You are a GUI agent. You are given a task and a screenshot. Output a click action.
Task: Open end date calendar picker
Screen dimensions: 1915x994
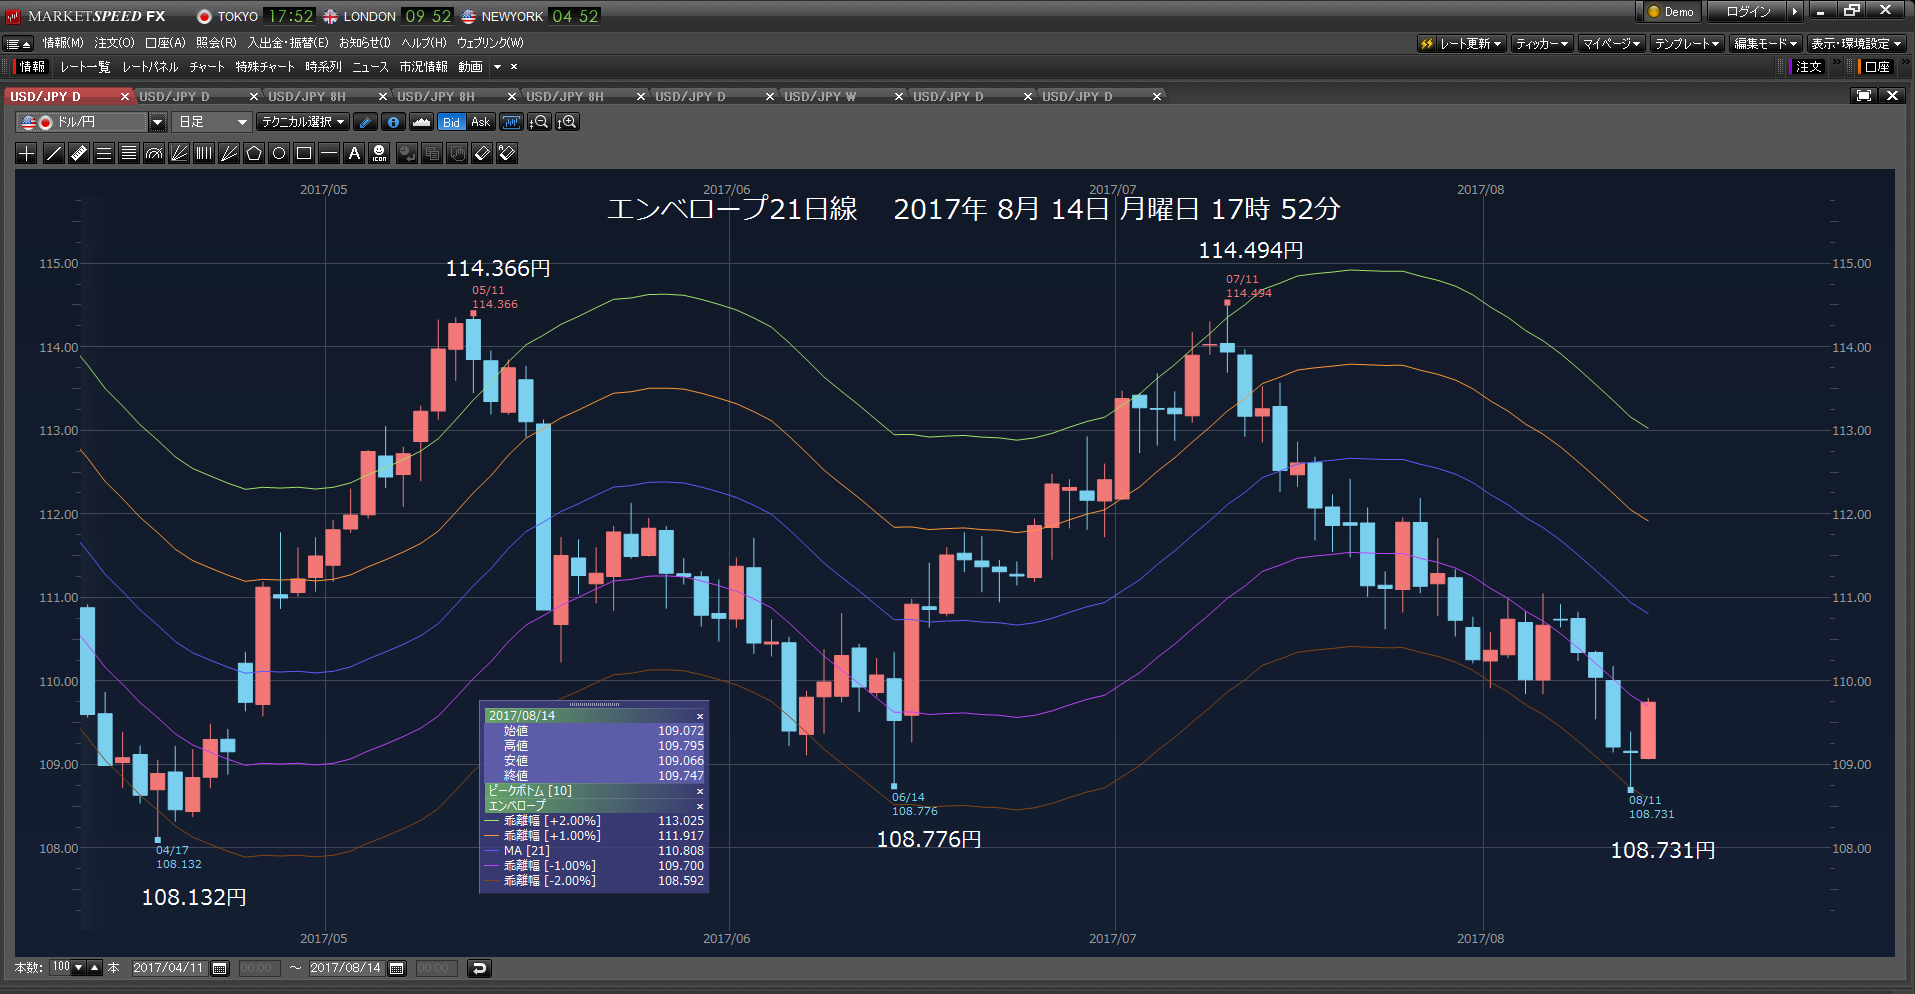coord(397,968)
